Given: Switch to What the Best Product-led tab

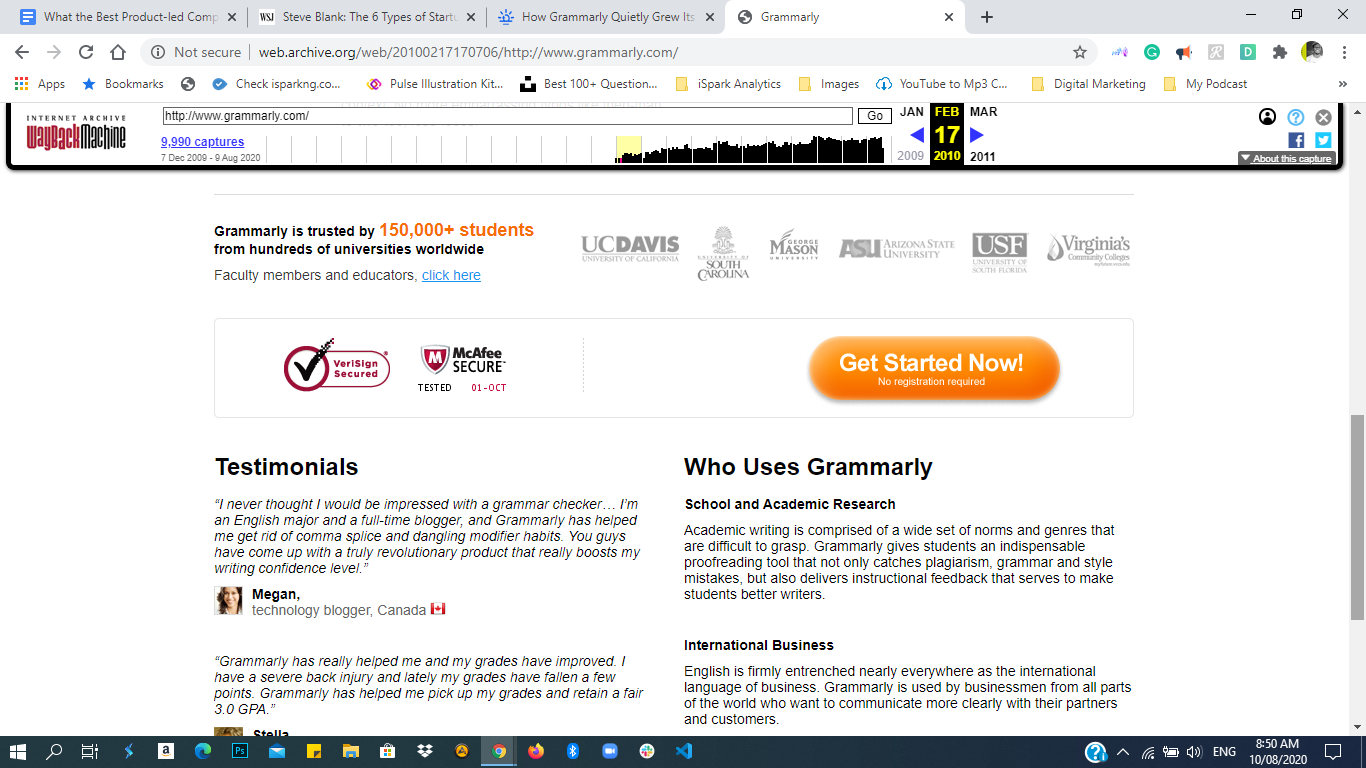Looking at the screenshot, I should tap(129, 17).
